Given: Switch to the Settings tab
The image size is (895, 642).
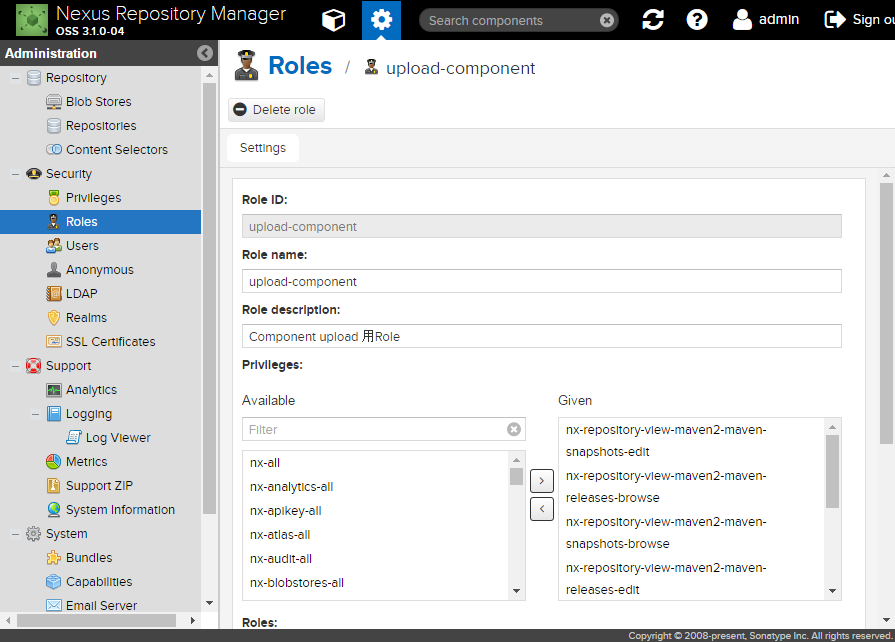Looking at the screenshot, I should coord(263,148).
